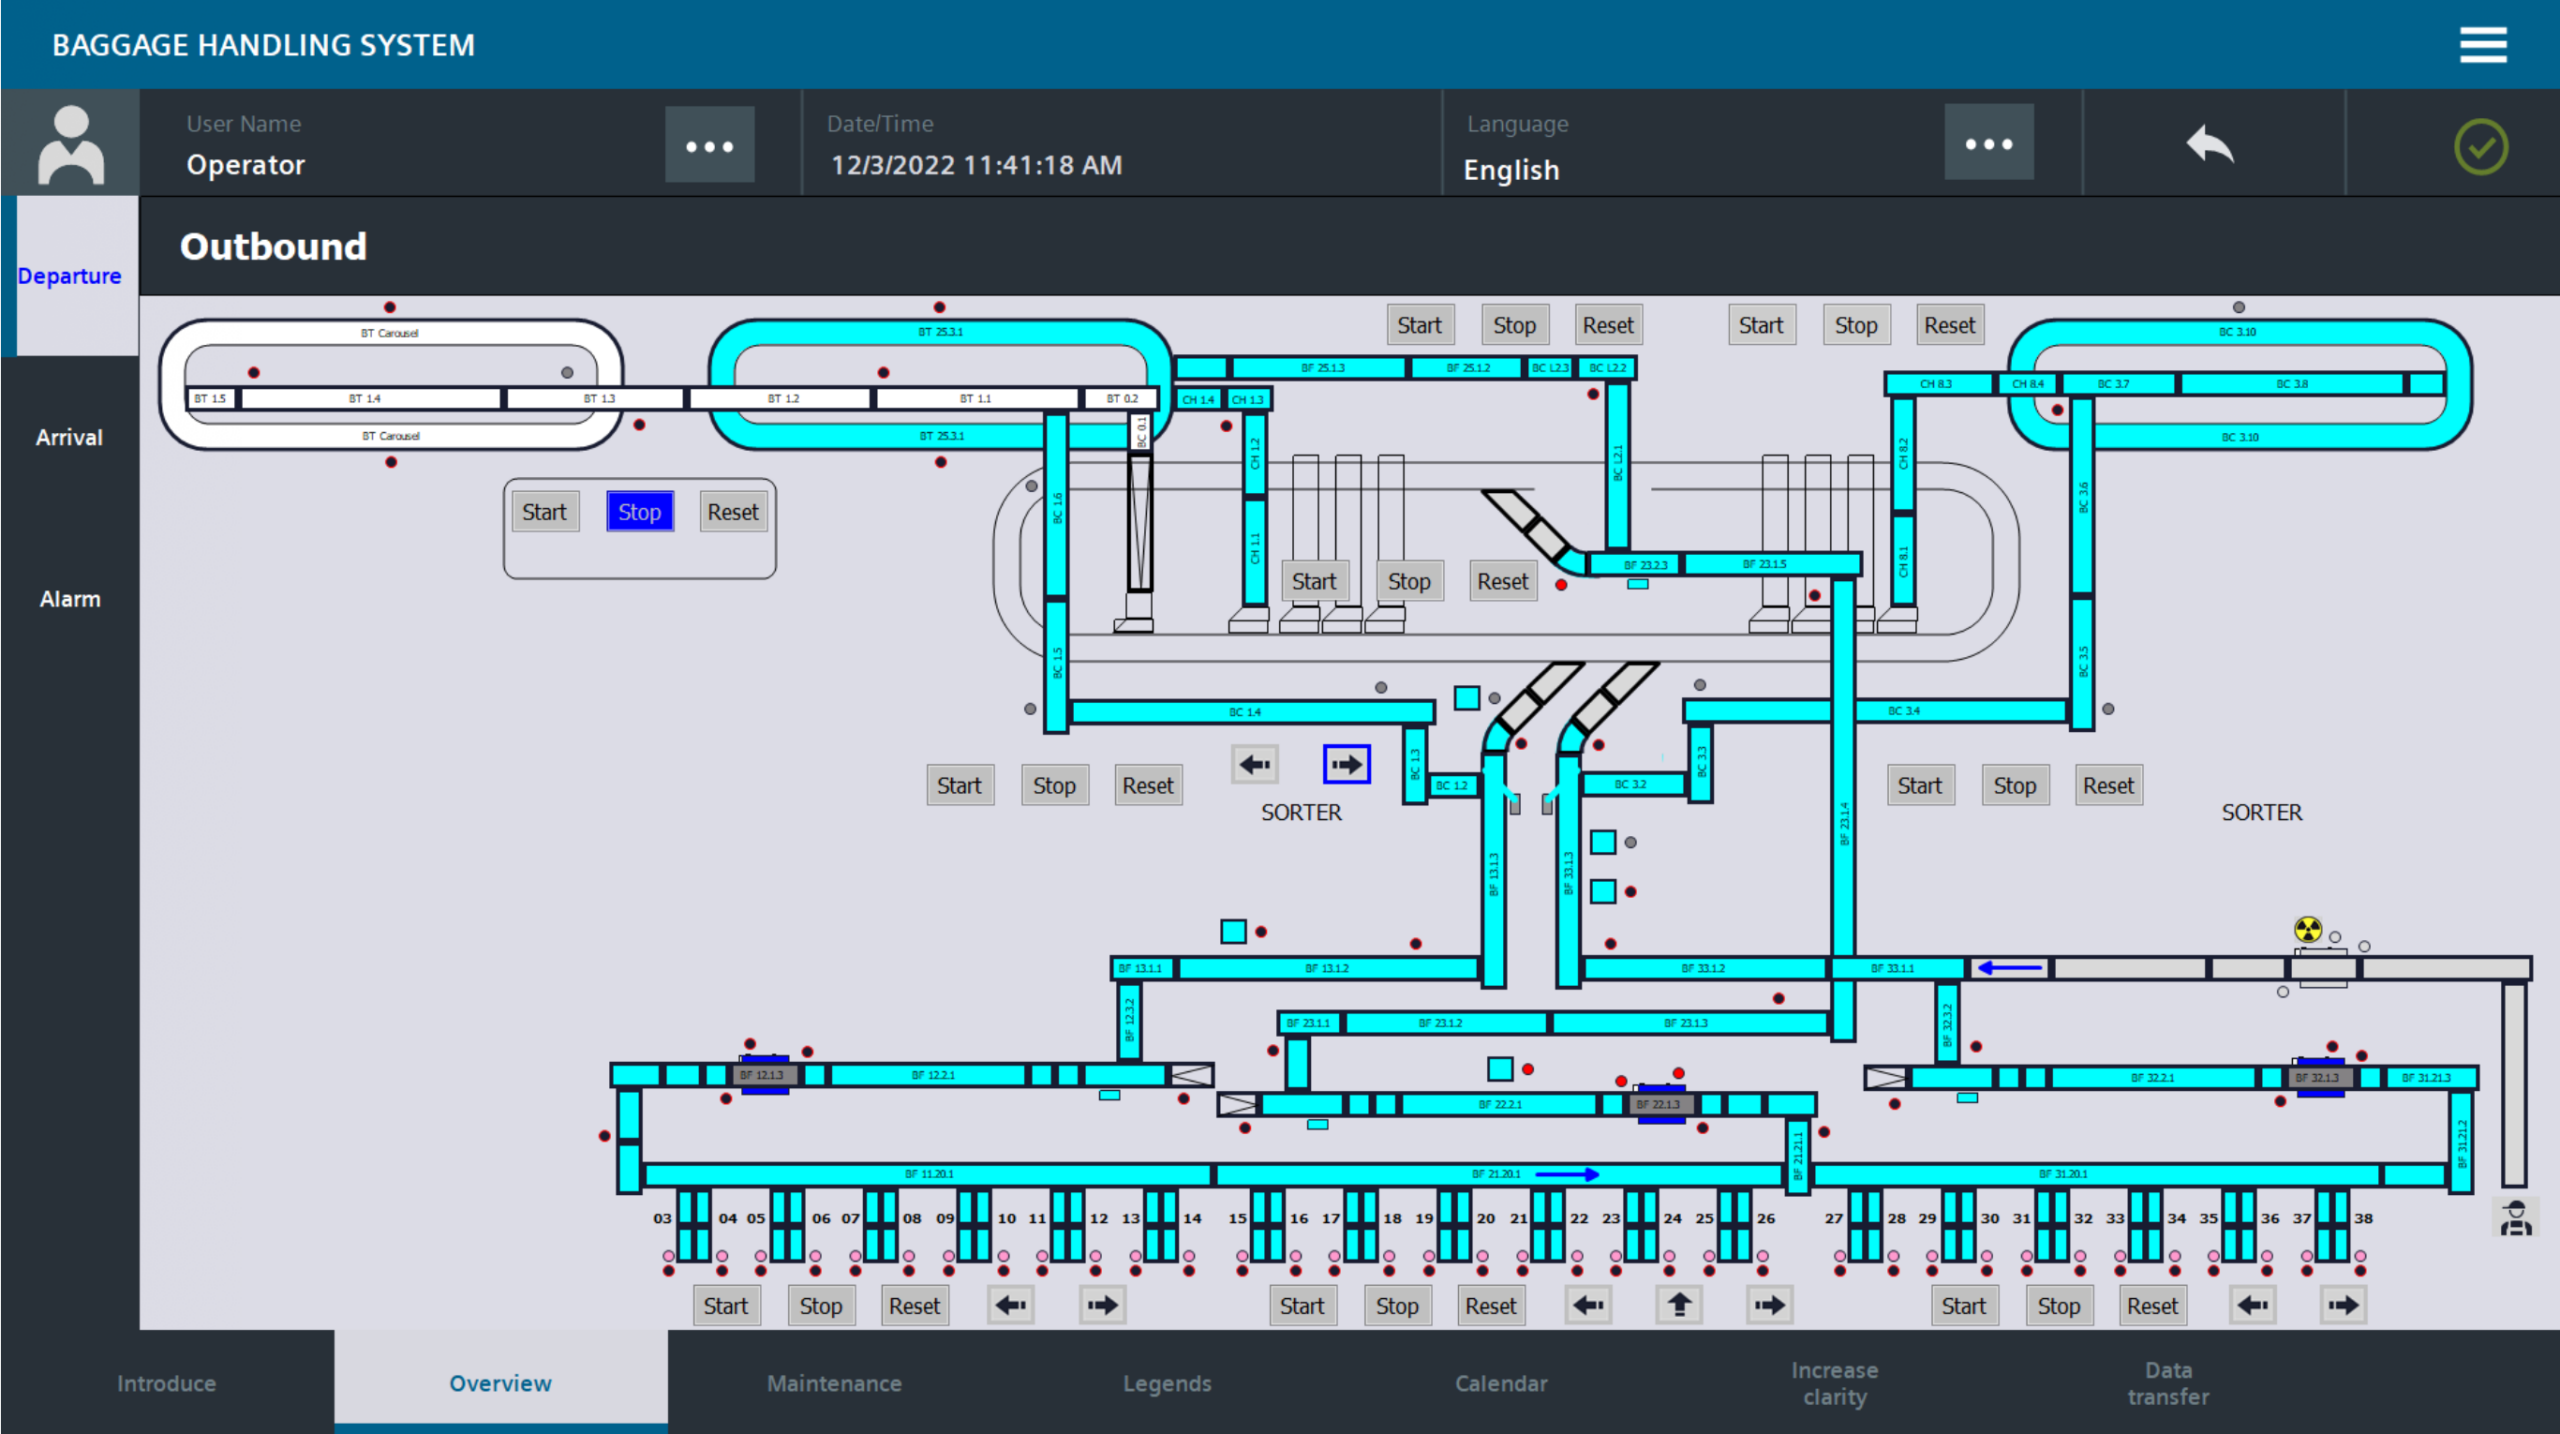The image size is (2560, 1434).
Task: Click the green checkmark status icon
Action: click(x=2481, y=147)
